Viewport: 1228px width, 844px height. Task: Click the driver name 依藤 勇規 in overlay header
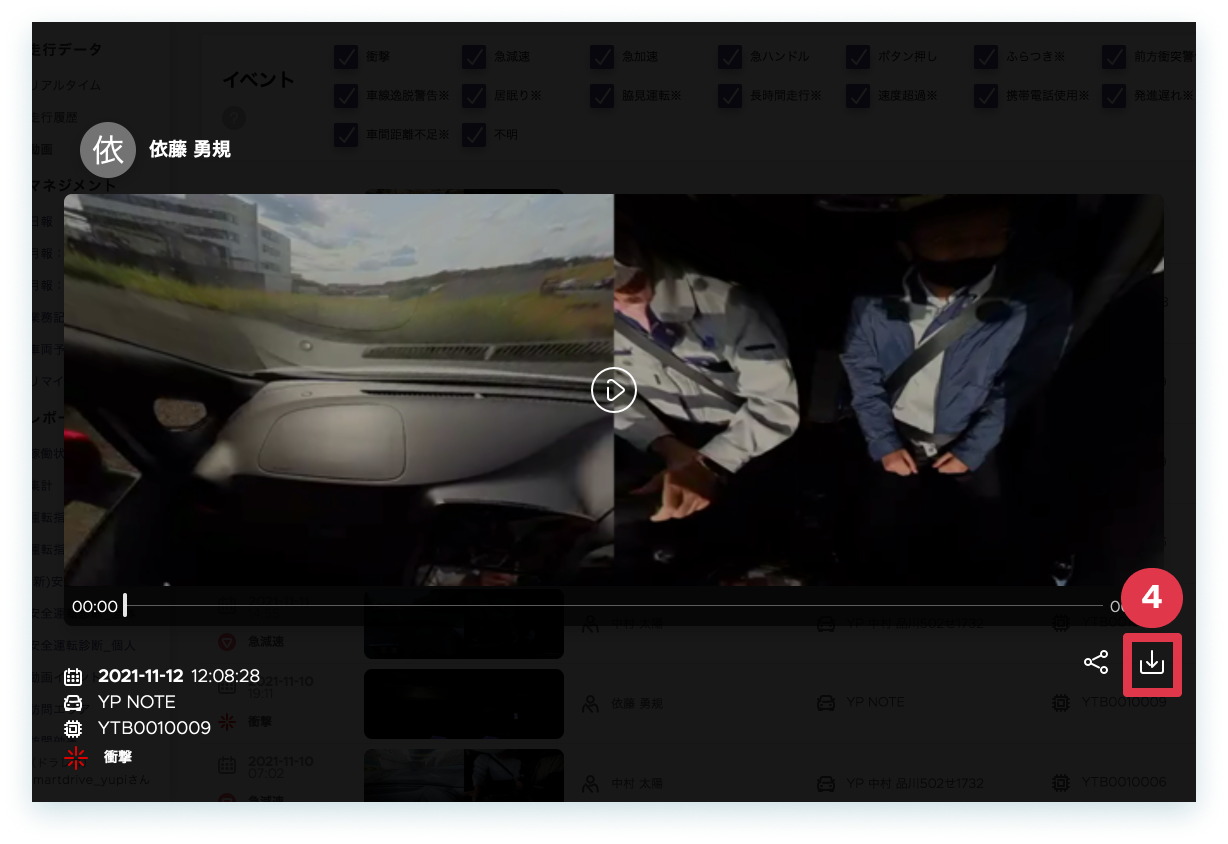click(x=190, y=150)
